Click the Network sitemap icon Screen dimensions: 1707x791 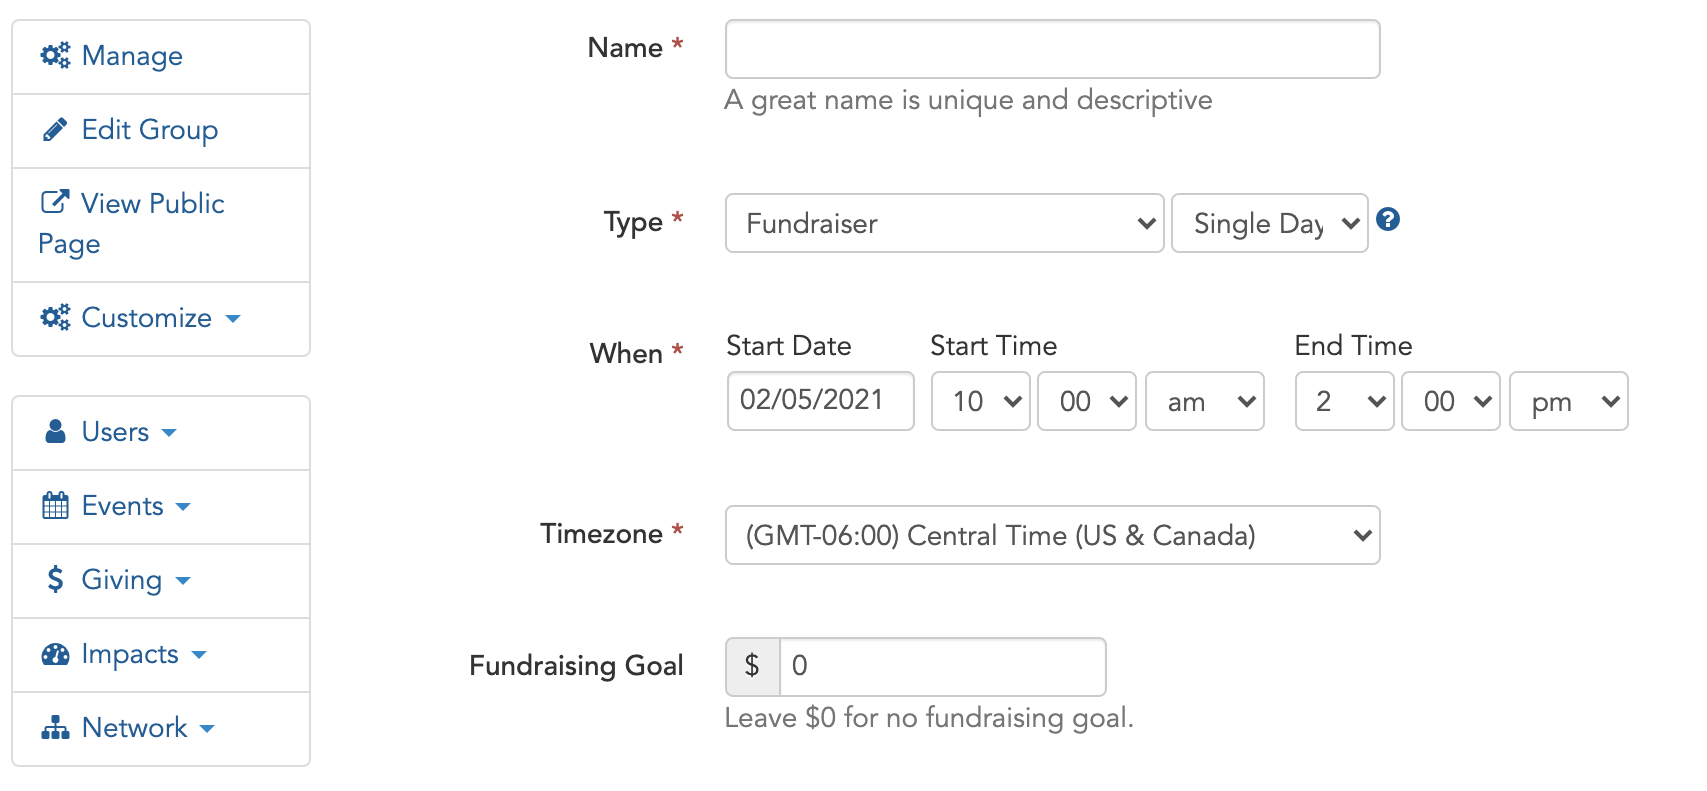[55, 728]
